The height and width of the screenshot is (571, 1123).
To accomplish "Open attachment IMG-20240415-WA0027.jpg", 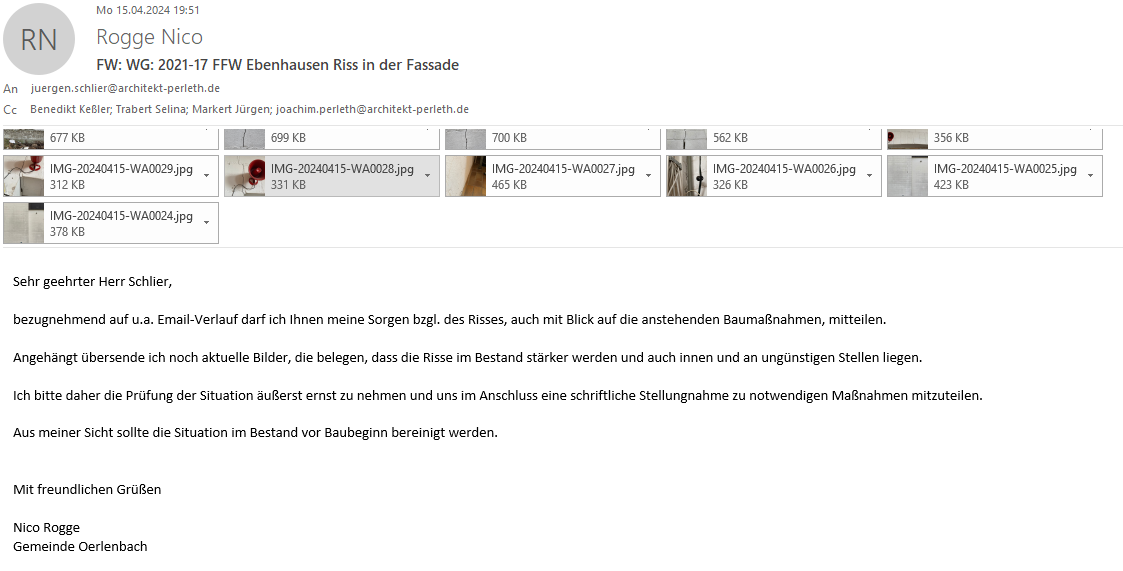I will (x=553, y=176).
